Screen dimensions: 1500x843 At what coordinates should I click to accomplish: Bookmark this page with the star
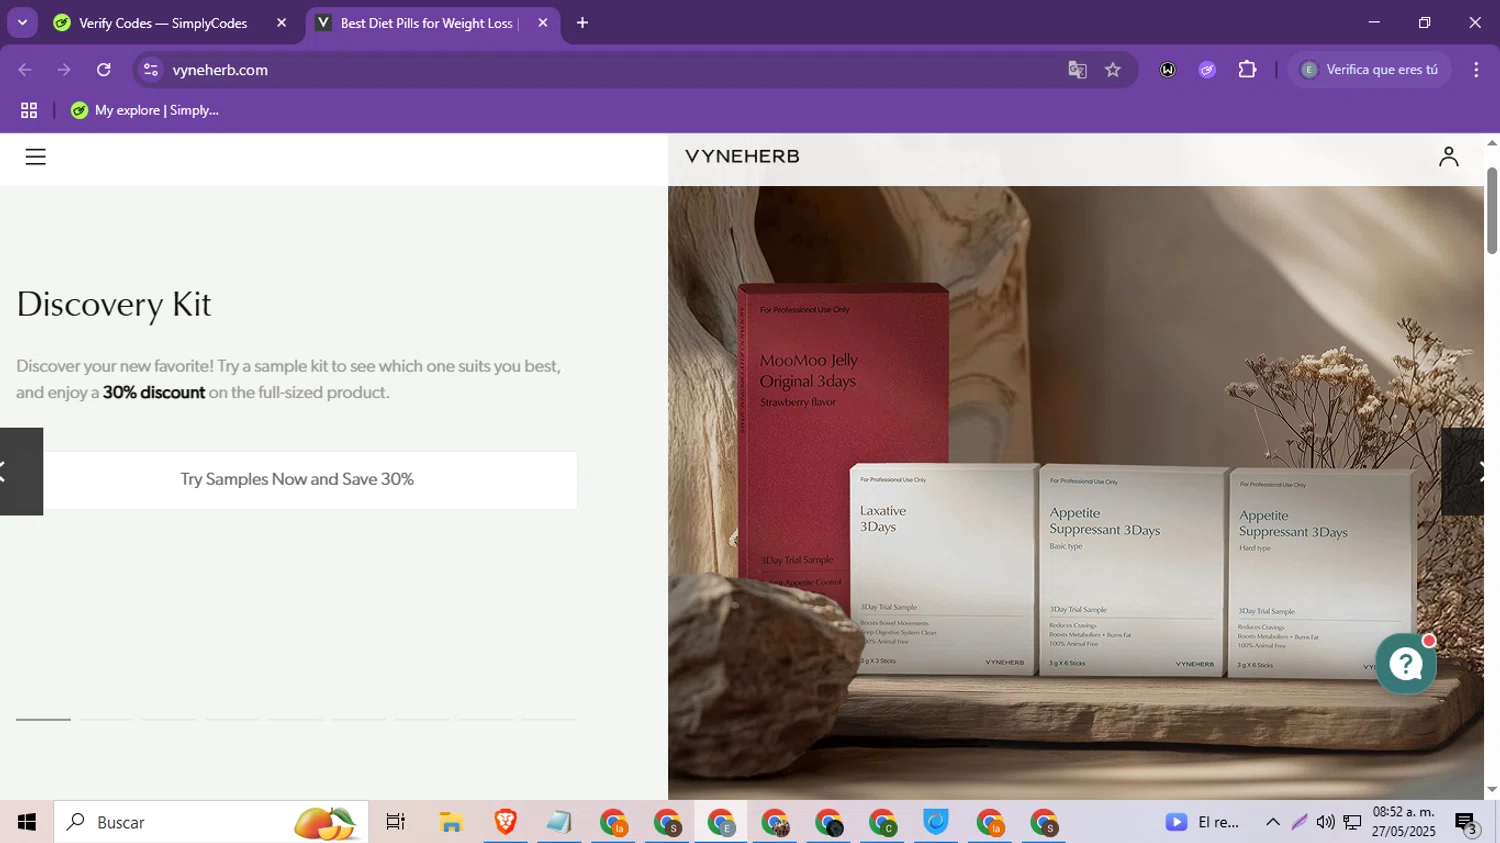pyautogui.click(x=1113, y=70)
